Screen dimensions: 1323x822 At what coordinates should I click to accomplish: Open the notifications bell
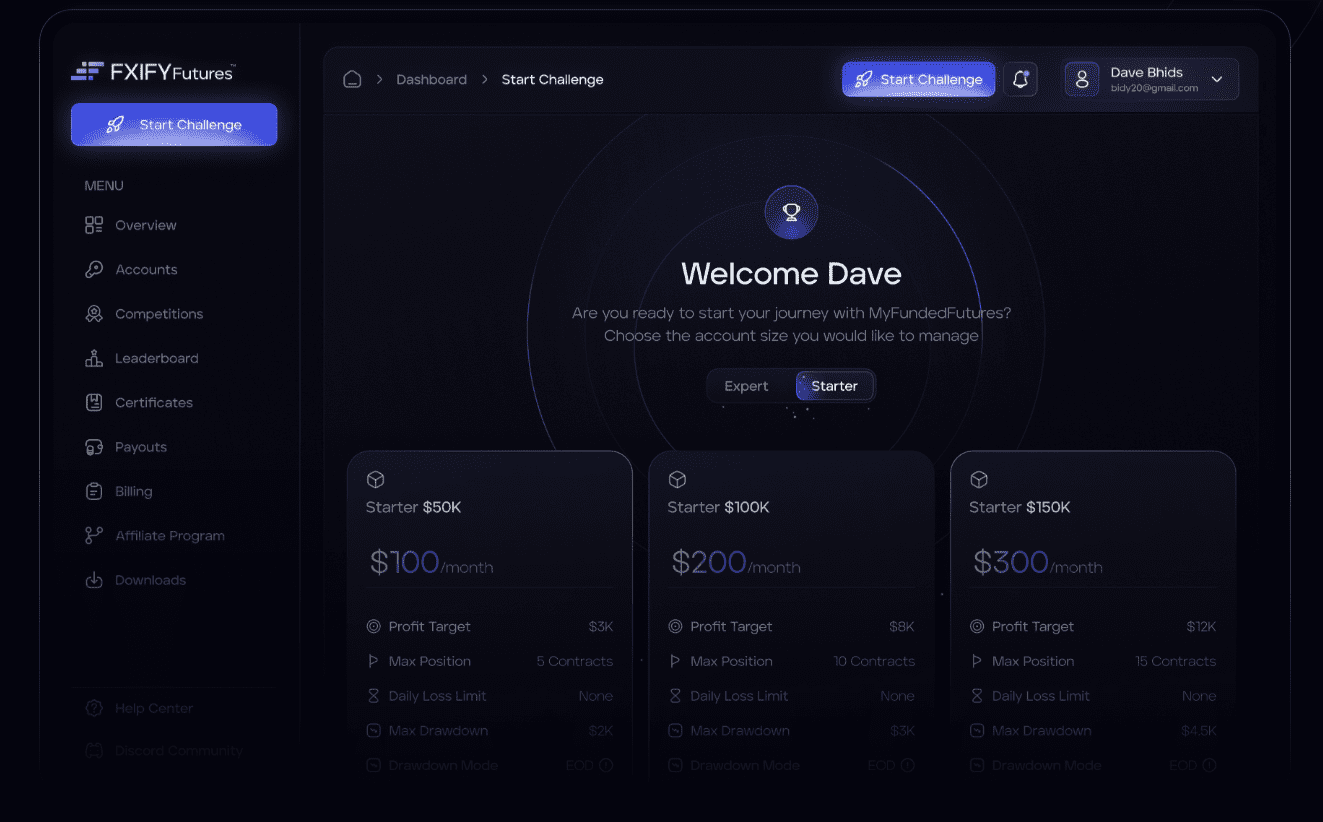pos(1020,80)
